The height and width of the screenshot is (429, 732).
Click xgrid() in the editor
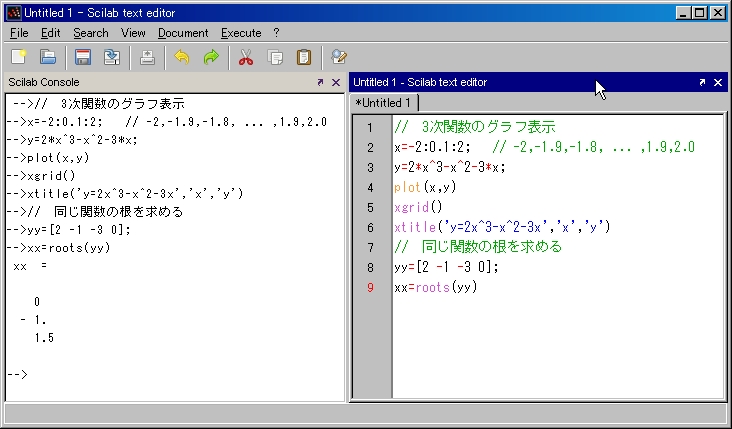click(x=418, y=207)
